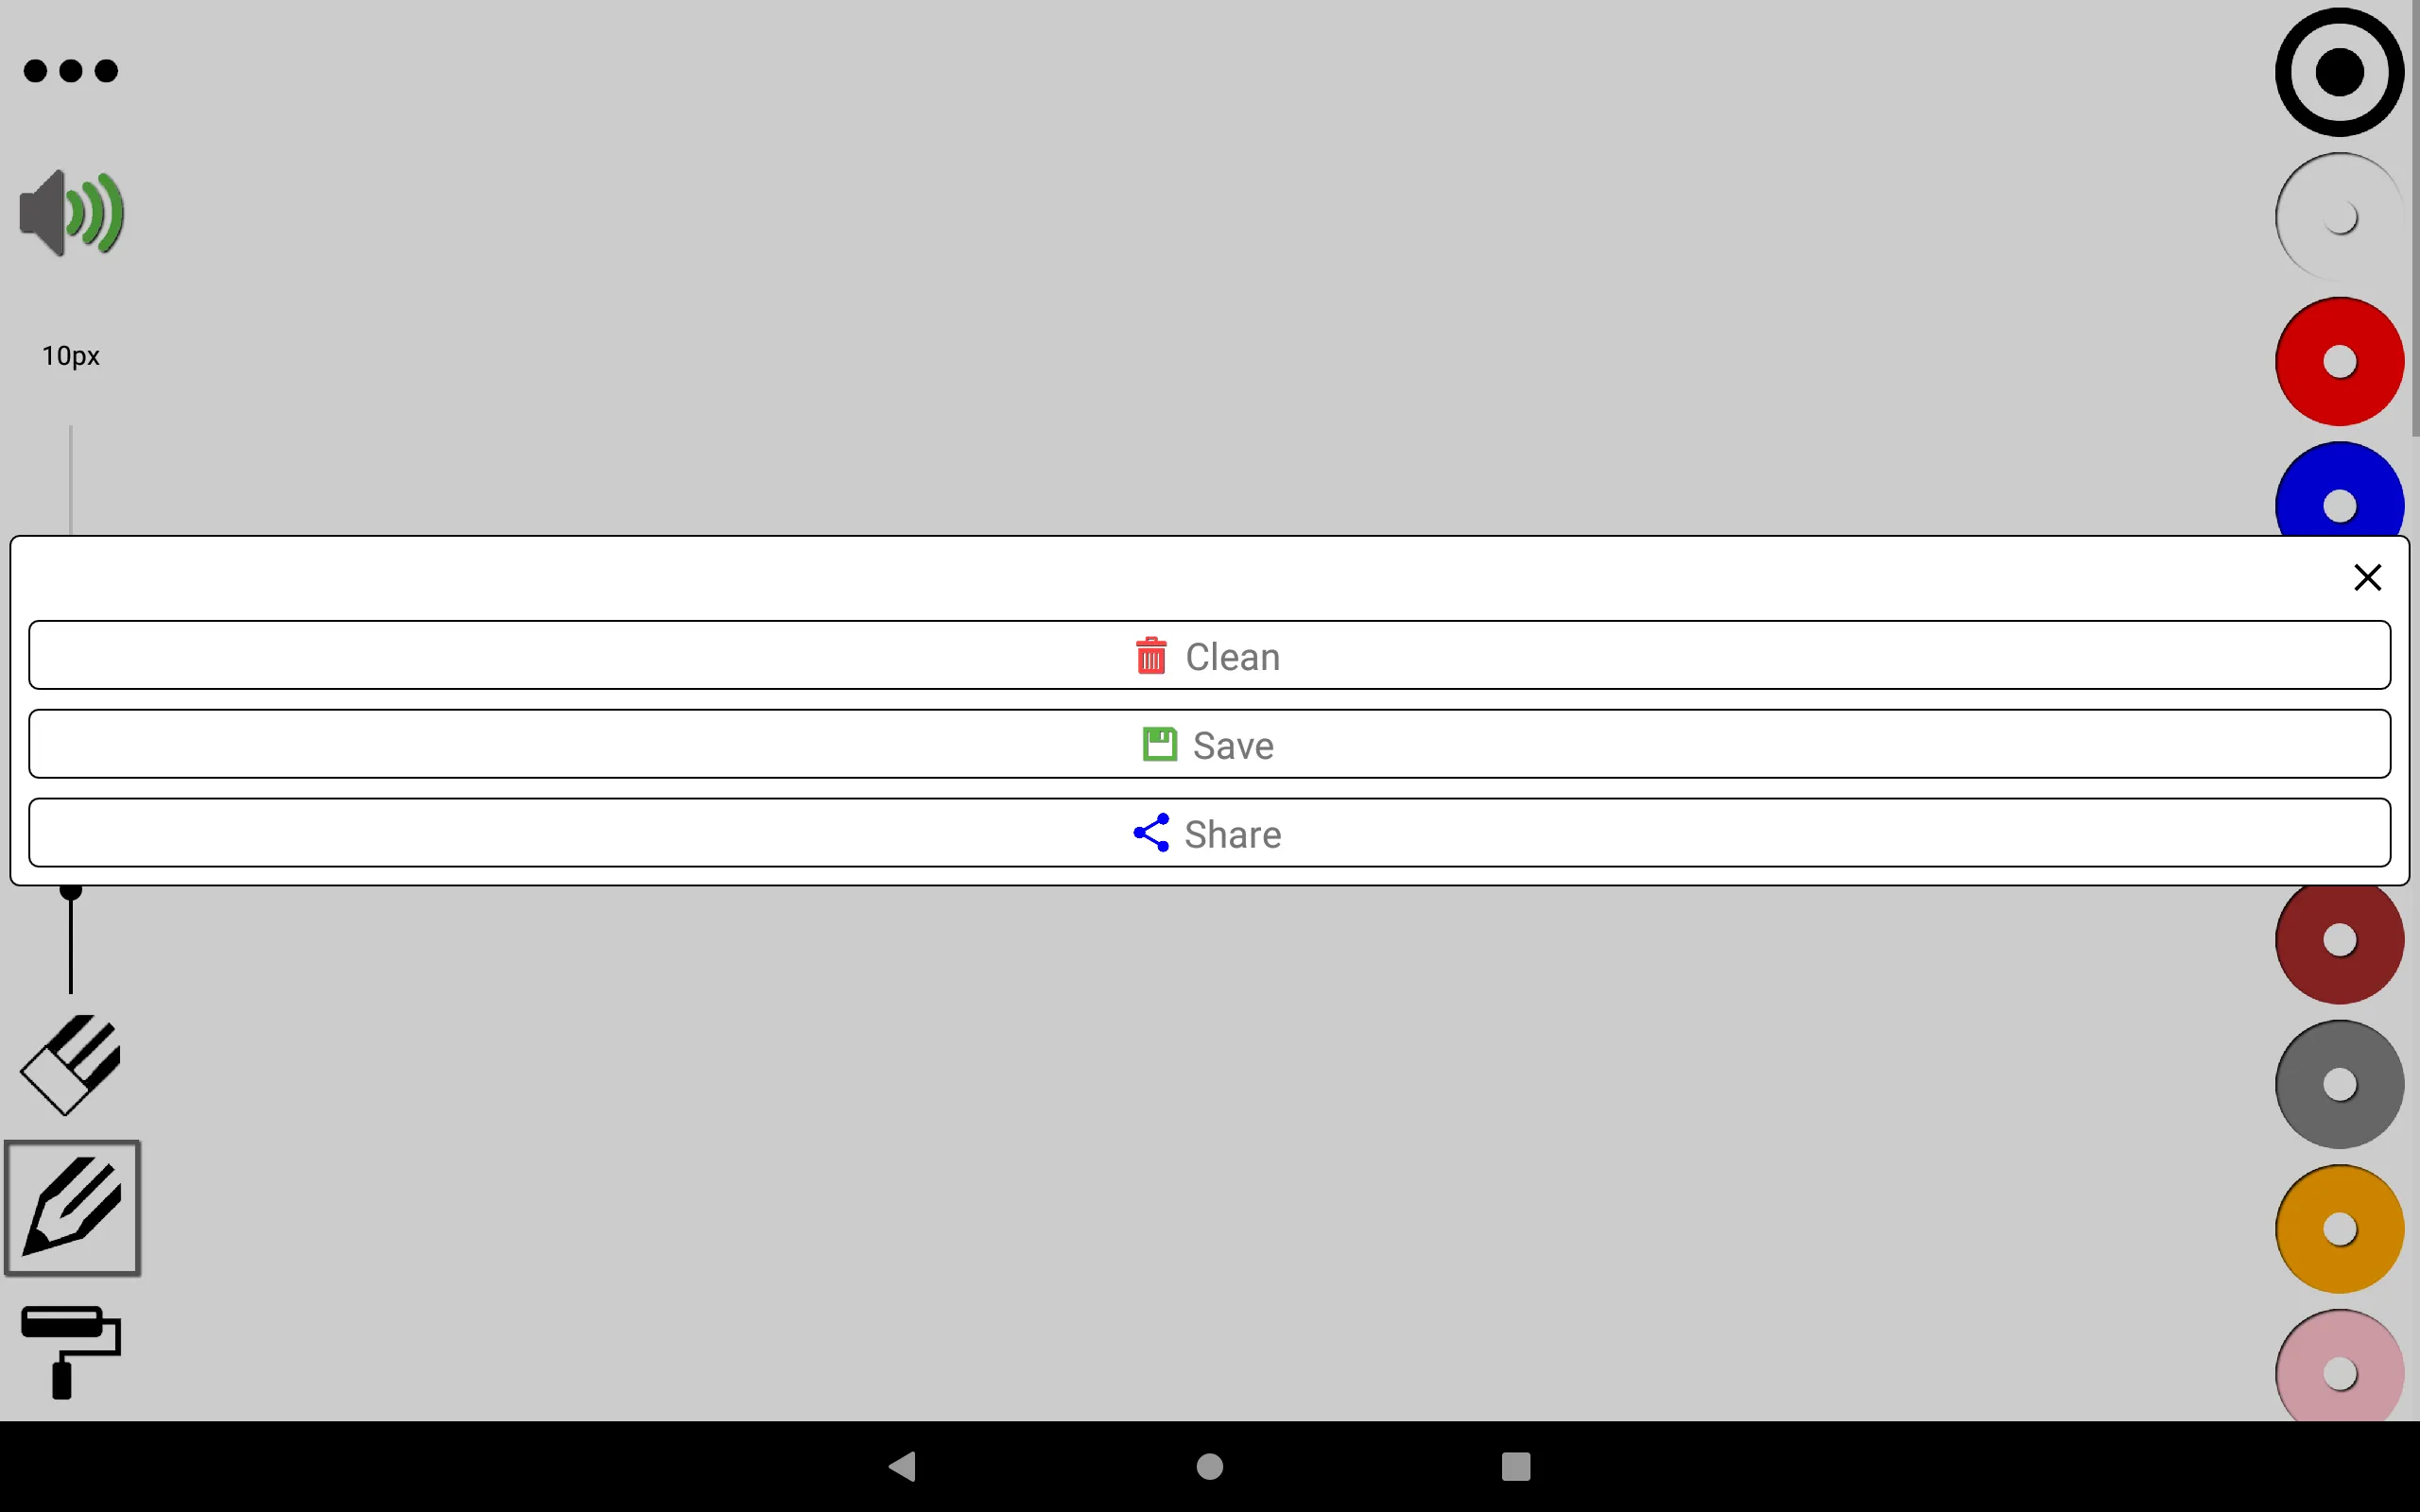Click the Save button
The height and width of the screenshot is (1512, 2420).
1209,744
